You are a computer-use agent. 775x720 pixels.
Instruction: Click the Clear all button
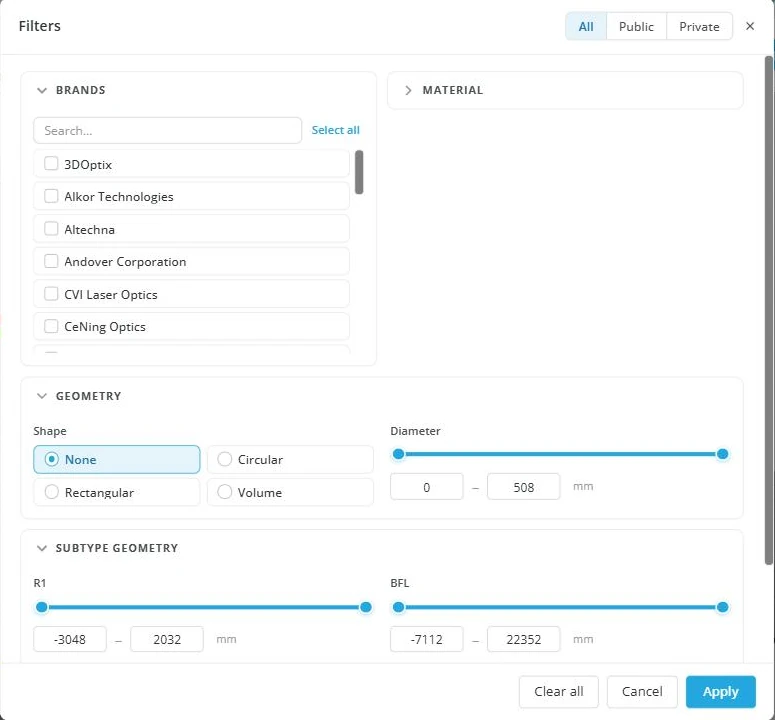(559, 692)
